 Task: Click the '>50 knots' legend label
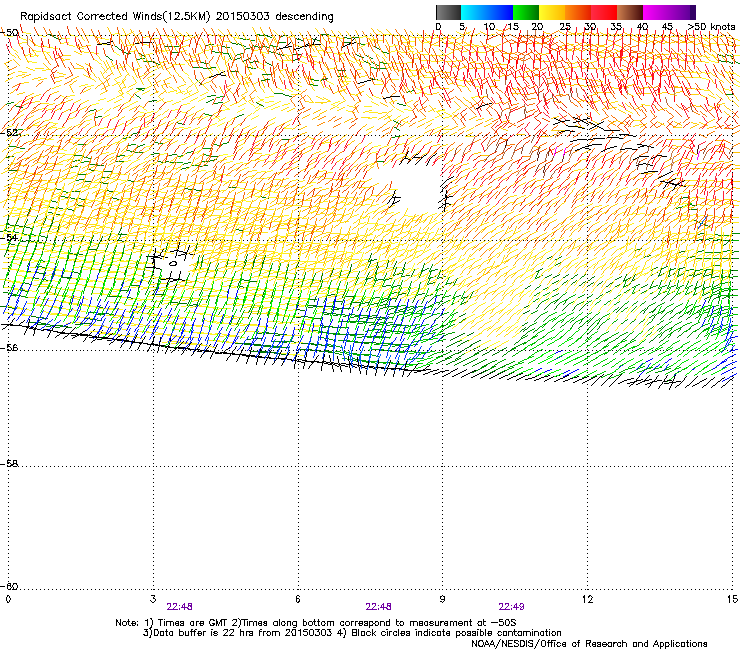pos(711,27)
